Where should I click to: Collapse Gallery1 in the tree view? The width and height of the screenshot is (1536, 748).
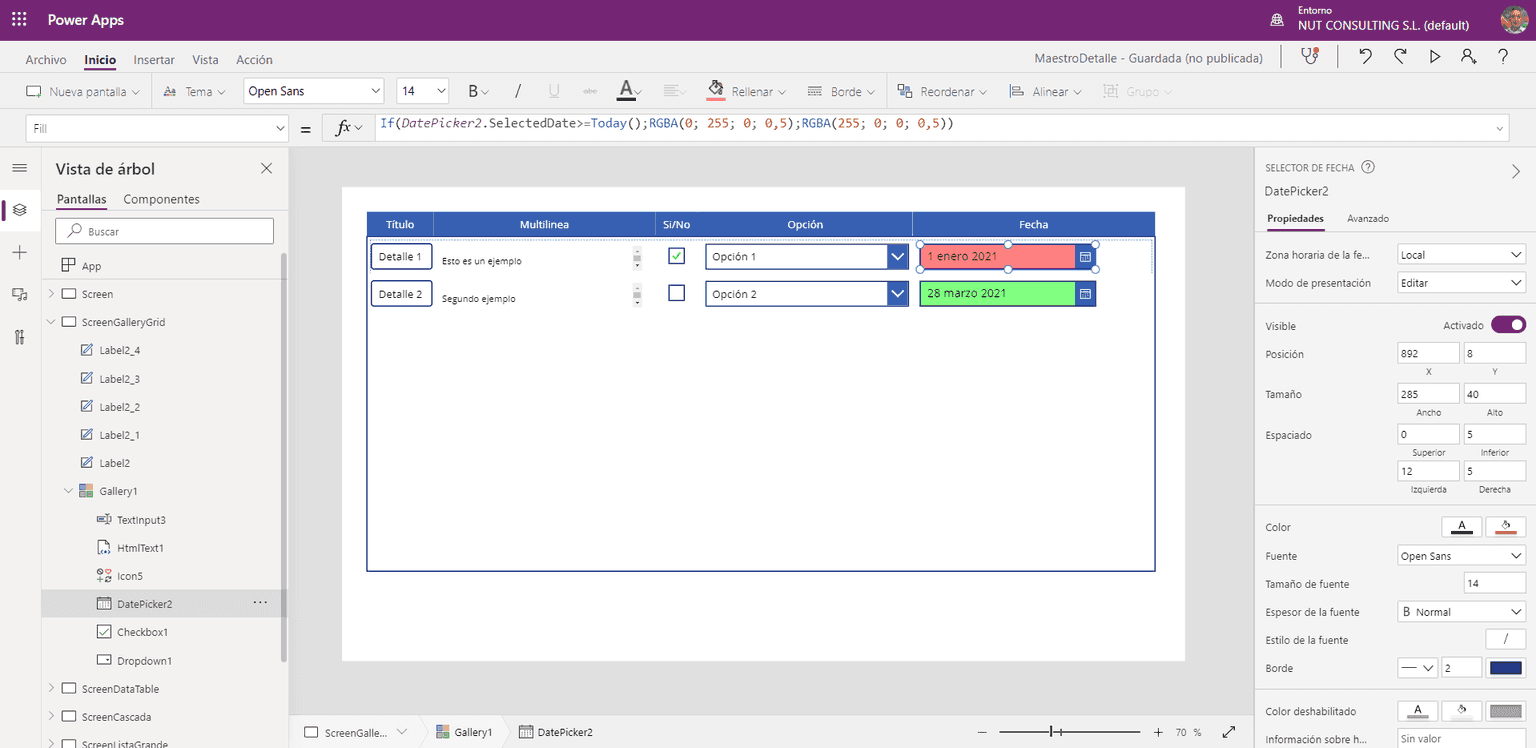pos(68,490)
